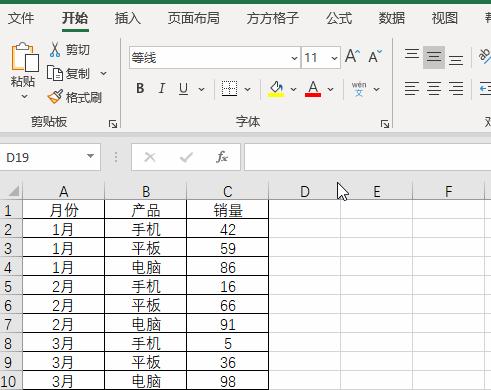Set bottom vertical alignment

(x=456, y=60)
